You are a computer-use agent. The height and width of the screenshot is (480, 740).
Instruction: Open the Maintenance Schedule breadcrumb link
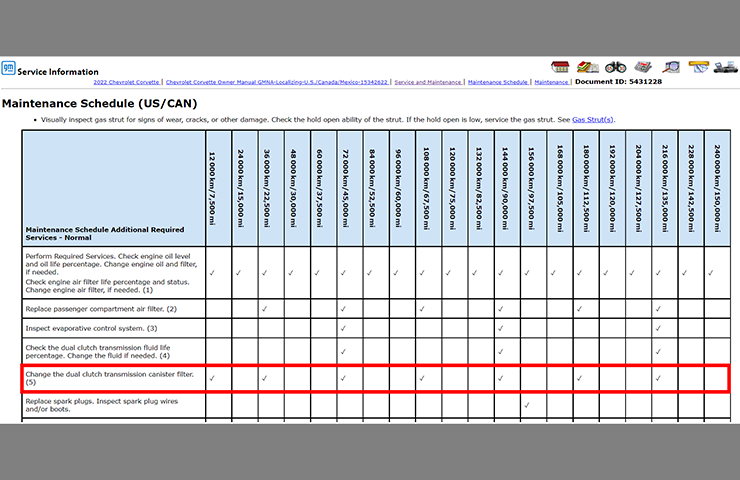pos(497,82)
